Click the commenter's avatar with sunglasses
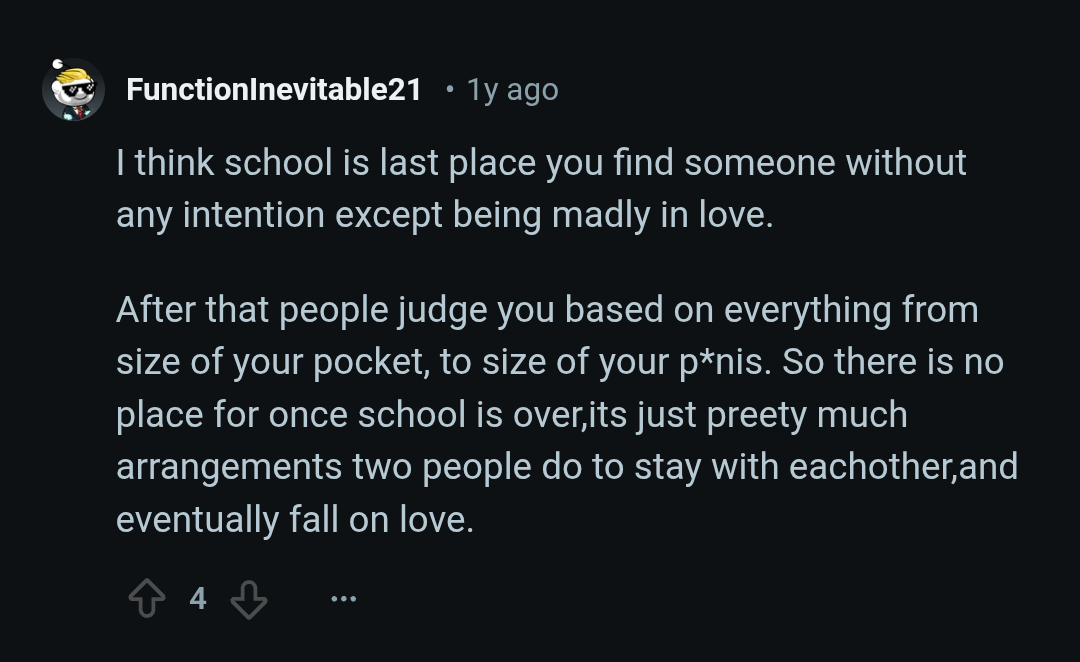1080x662 pixels. [74, 90]
